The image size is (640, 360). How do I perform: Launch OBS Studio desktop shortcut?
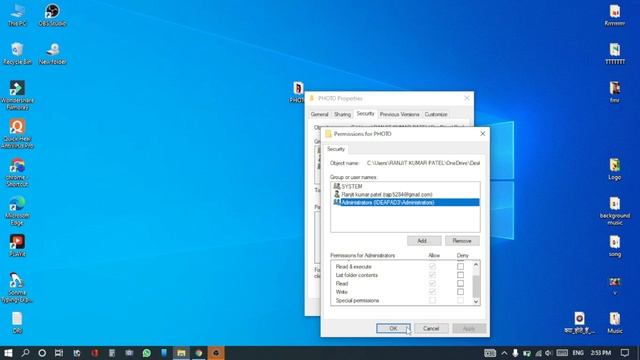pyautogui.click(x=52, y=16)
